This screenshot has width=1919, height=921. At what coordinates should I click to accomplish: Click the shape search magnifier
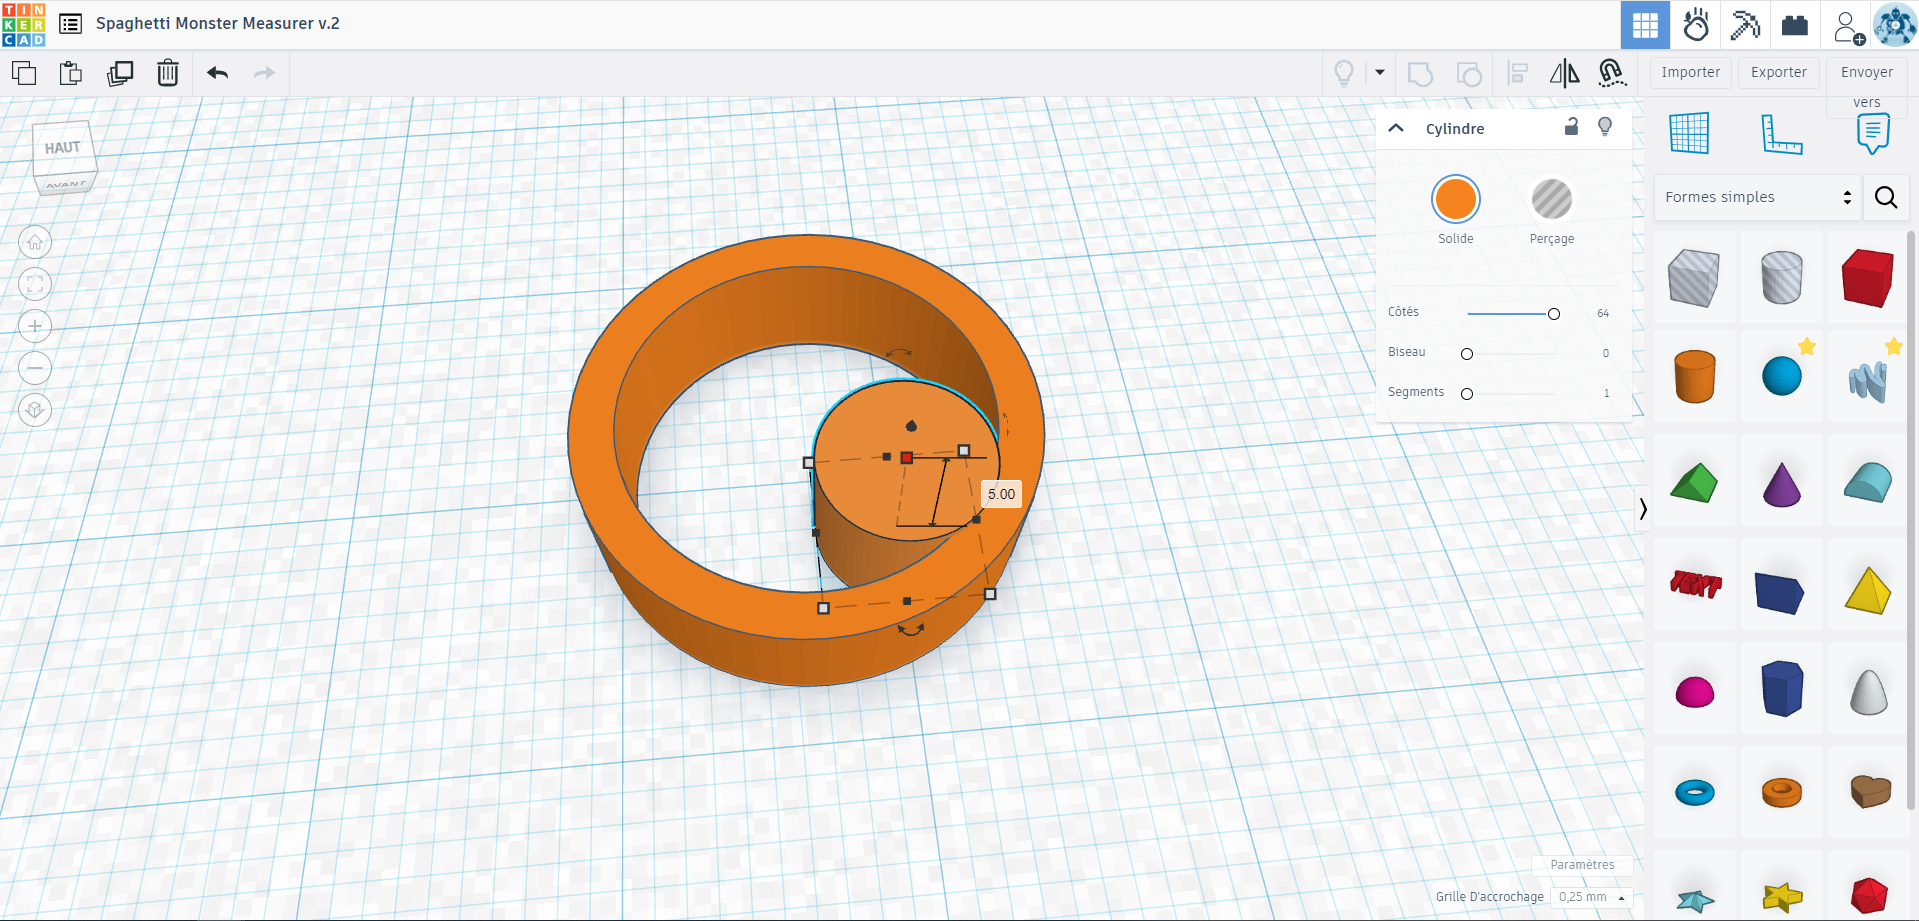click(x=1886, y=197)
